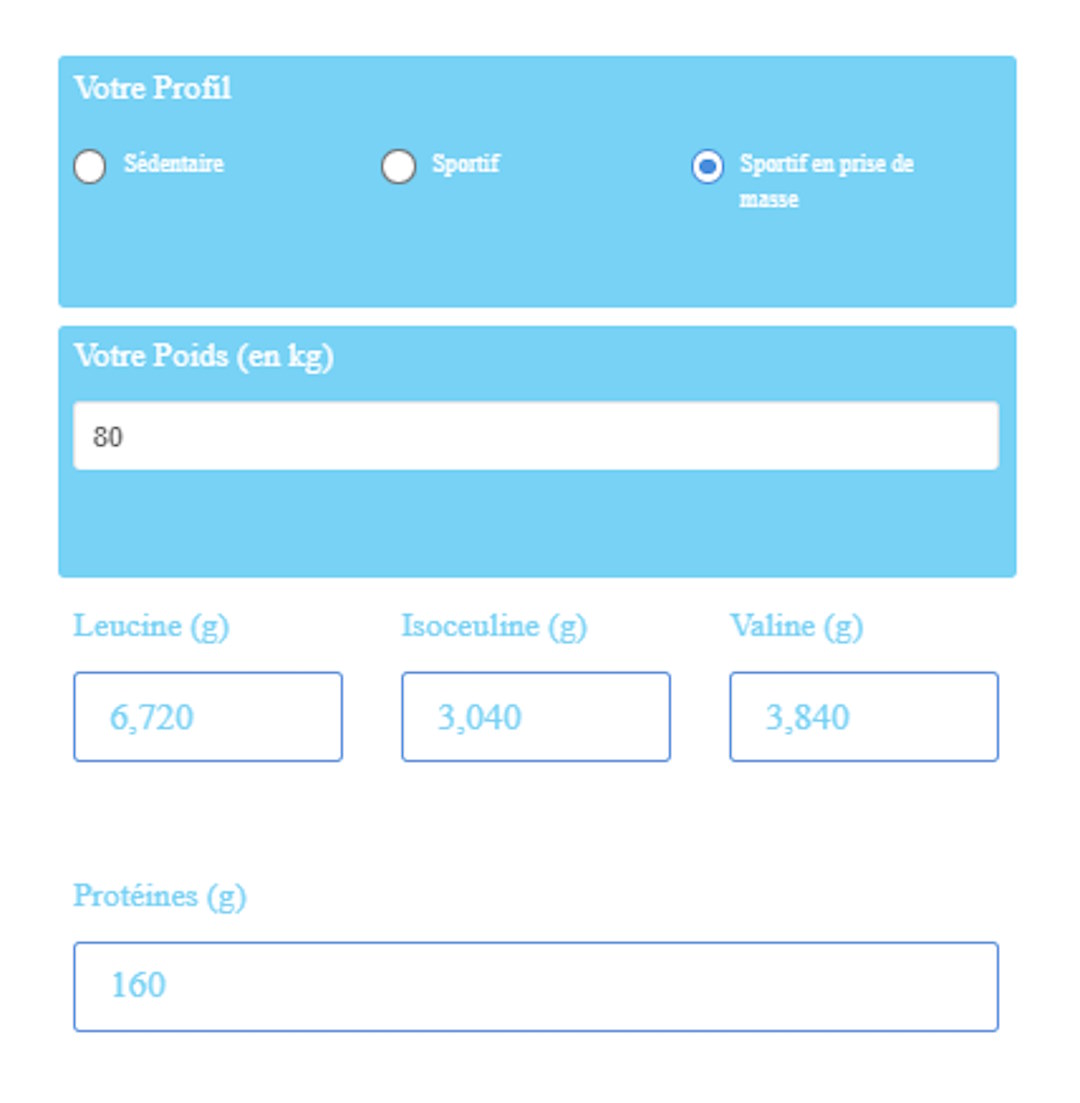Image resolution: width=1080 pixels, height=1103 pixels.
Task: Click the 160 protein value
Action: click(x=138, y=986)
